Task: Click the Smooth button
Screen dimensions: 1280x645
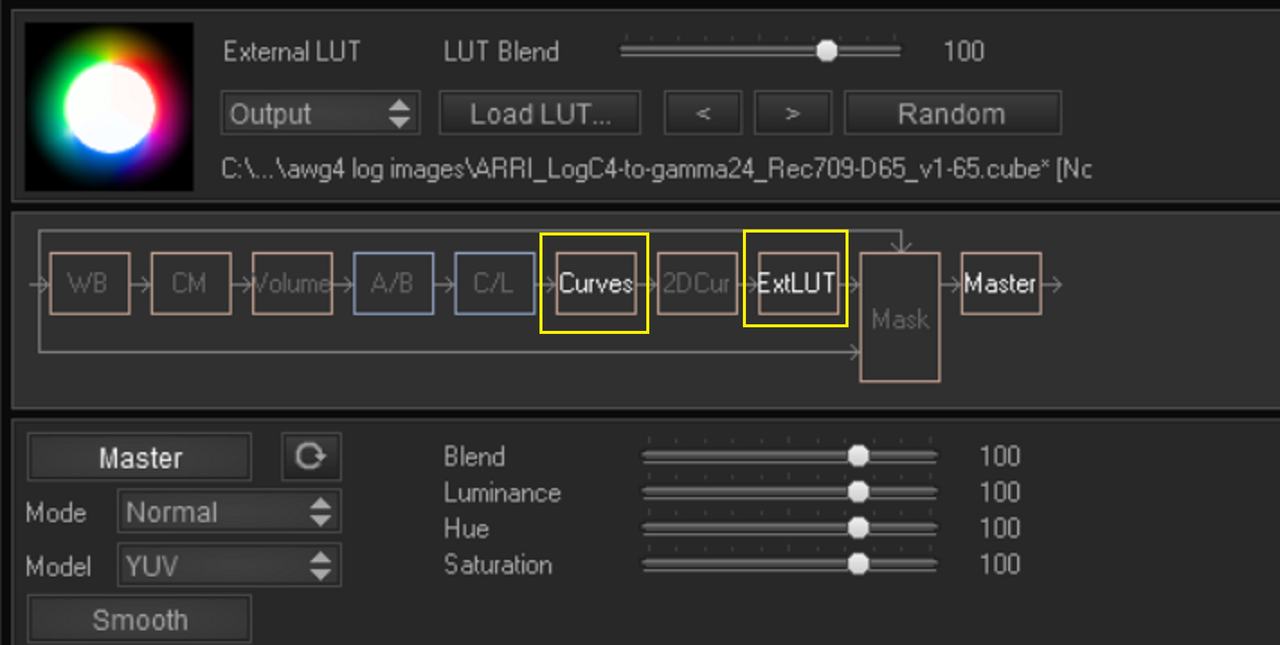Action: pos(139,620)
